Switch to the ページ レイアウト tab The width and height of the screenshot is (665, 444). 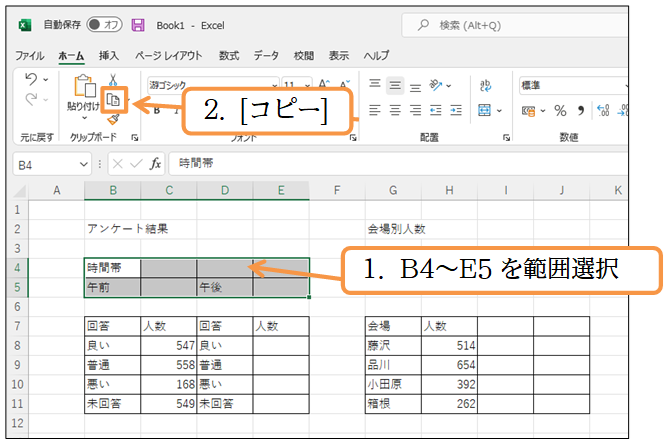point(169,56)
